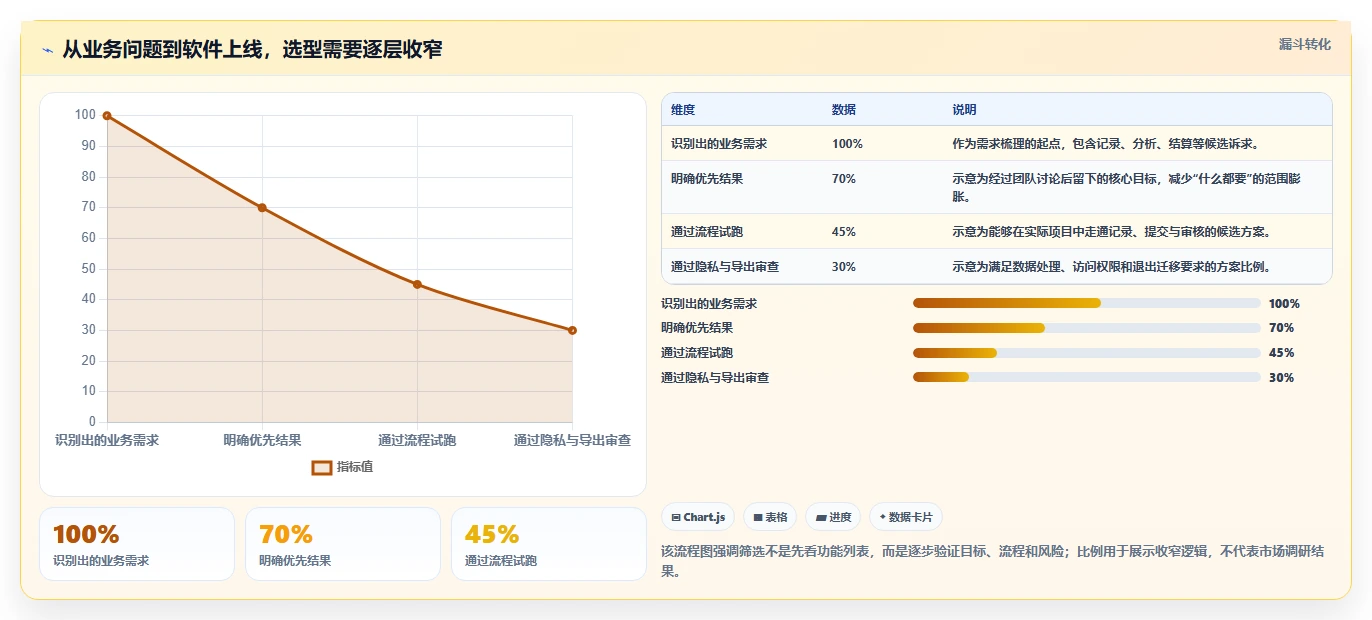Click table cell 明确优先结果
Screen dimensions: 1372x620
pyautogui.click(x=707, y=179)
